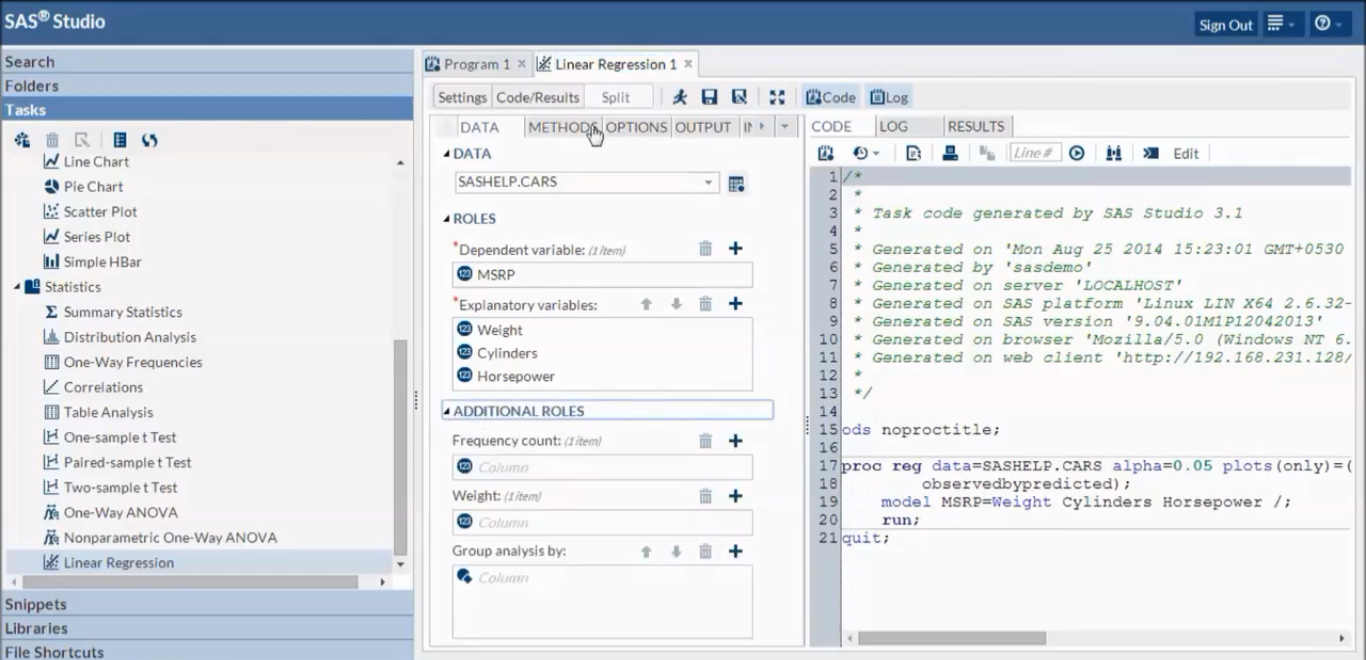The height and width of the screenshot is (660, 1366).
Task: Select the One-Way ANOVA task
Action: (x=120, y=512)
